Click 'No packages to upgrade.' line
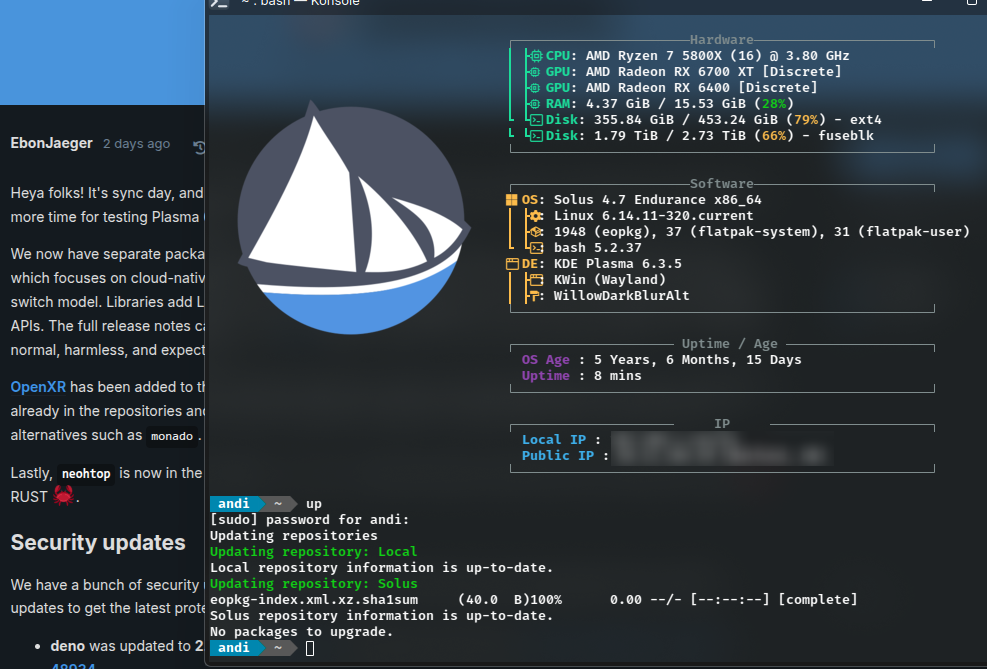Image resolution: width=987 pixels, height=669 pixels. [302, 632]
